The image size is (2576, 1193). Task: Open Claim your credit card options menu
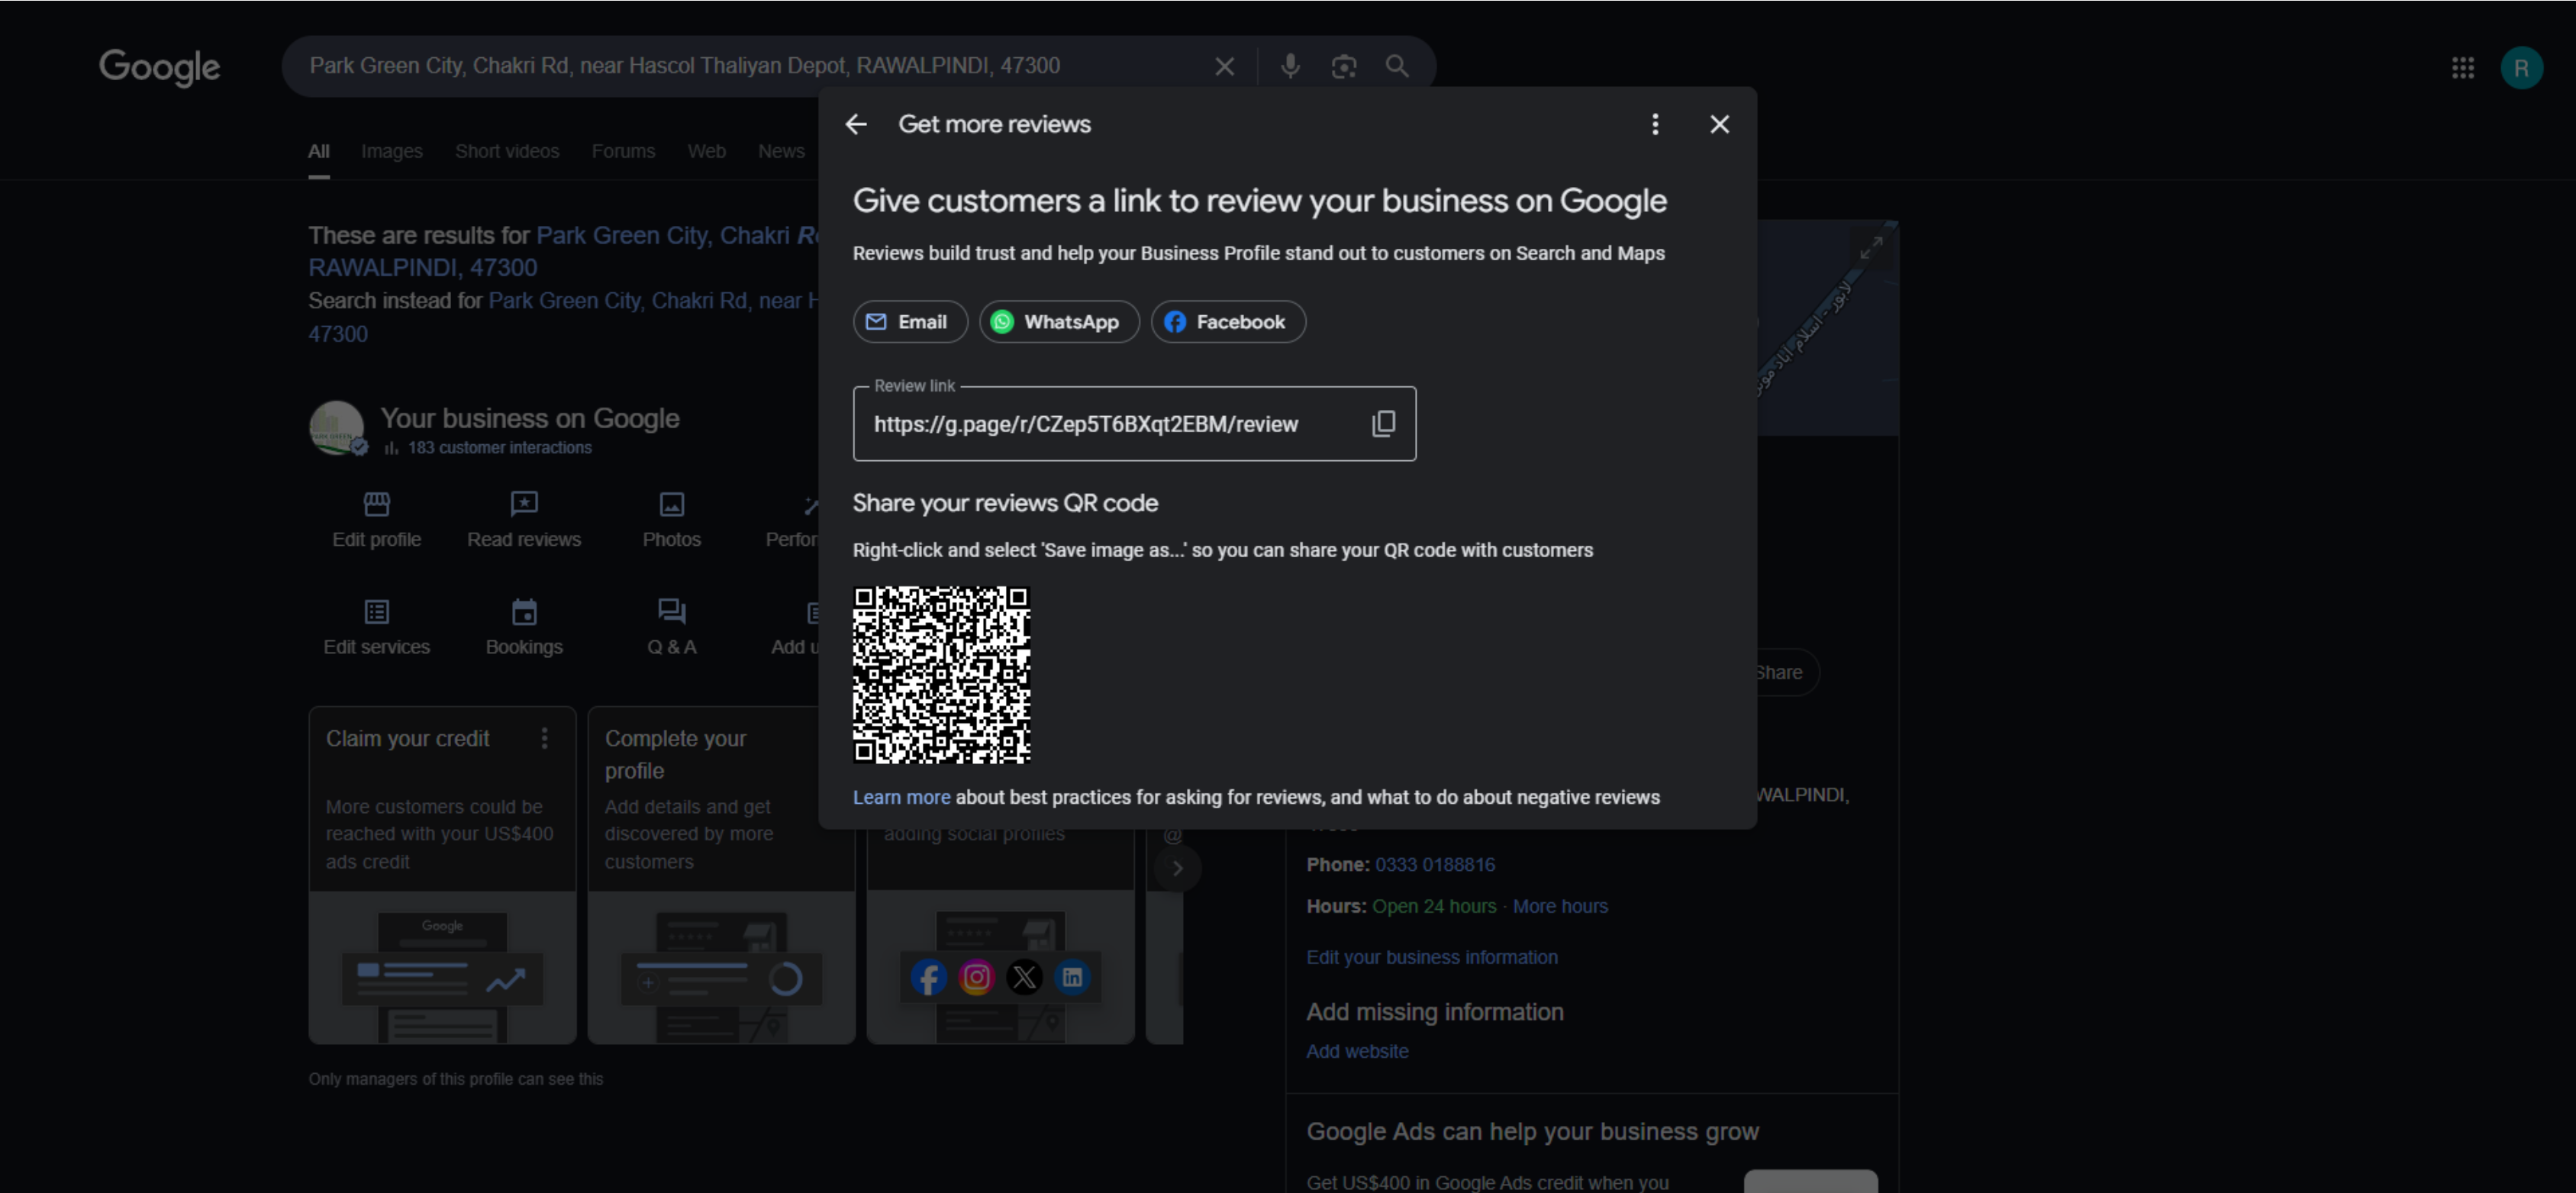tap(544, 738)
